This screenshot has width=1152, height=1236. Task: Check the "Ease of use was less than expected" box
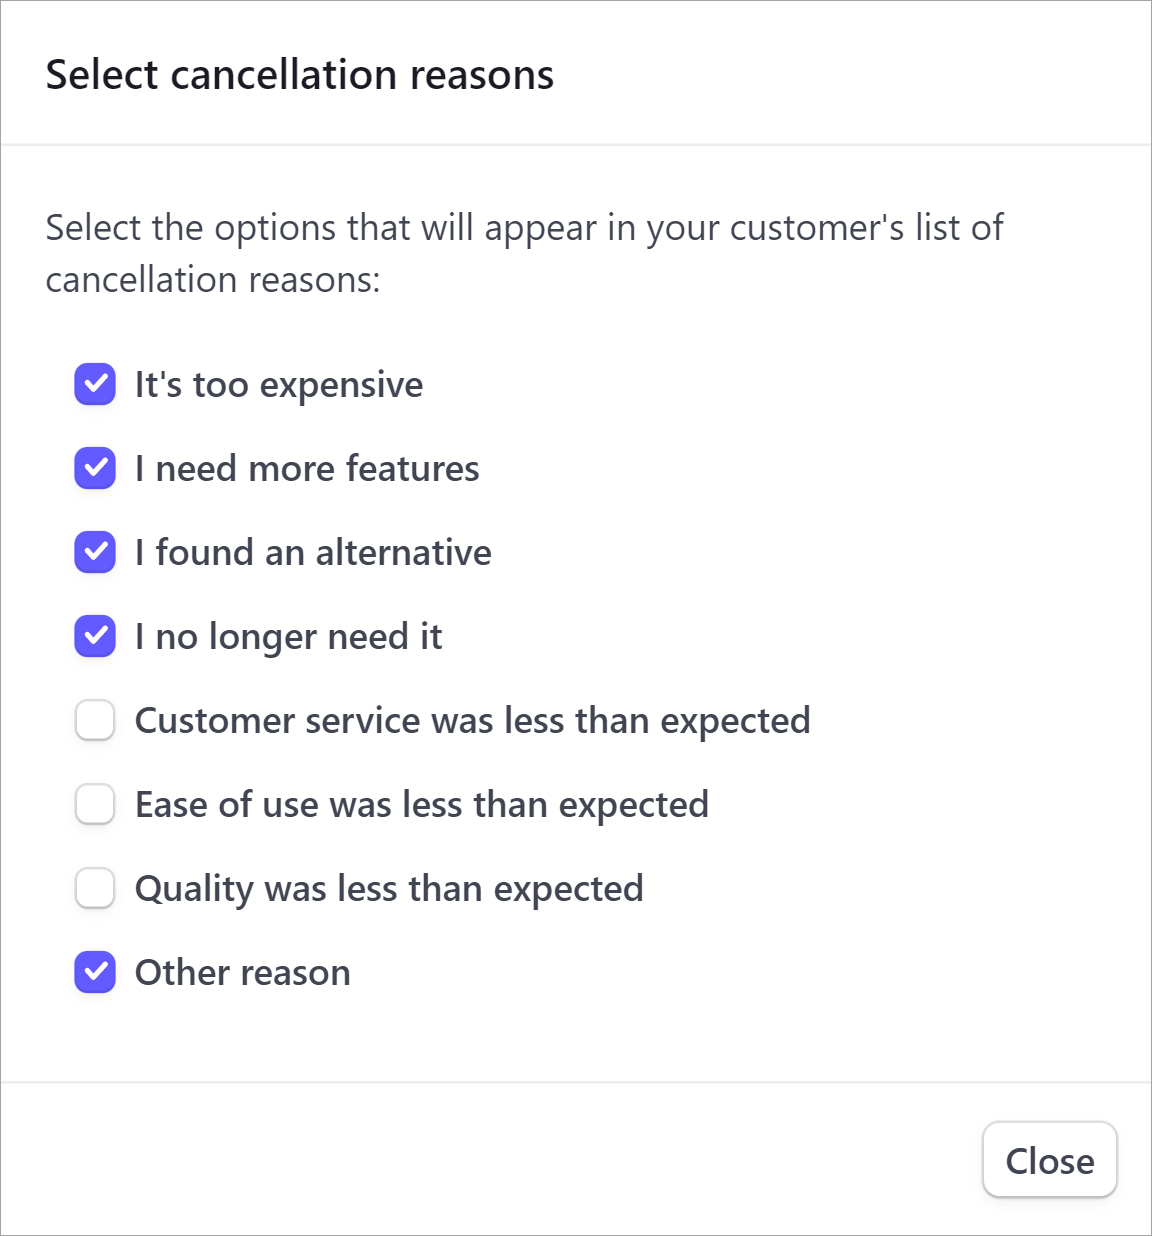(x=95, y=804)
